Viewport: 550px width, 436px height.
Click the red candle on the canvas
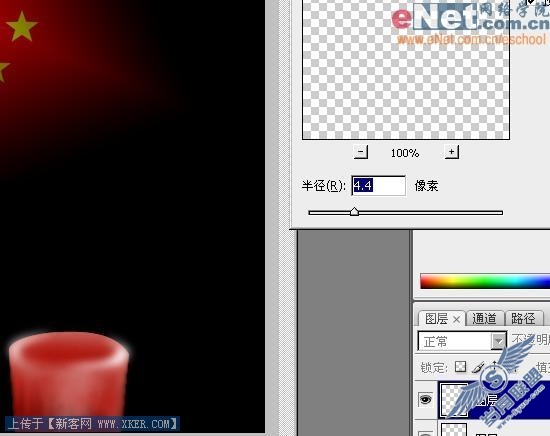click(x=68, y=374)
